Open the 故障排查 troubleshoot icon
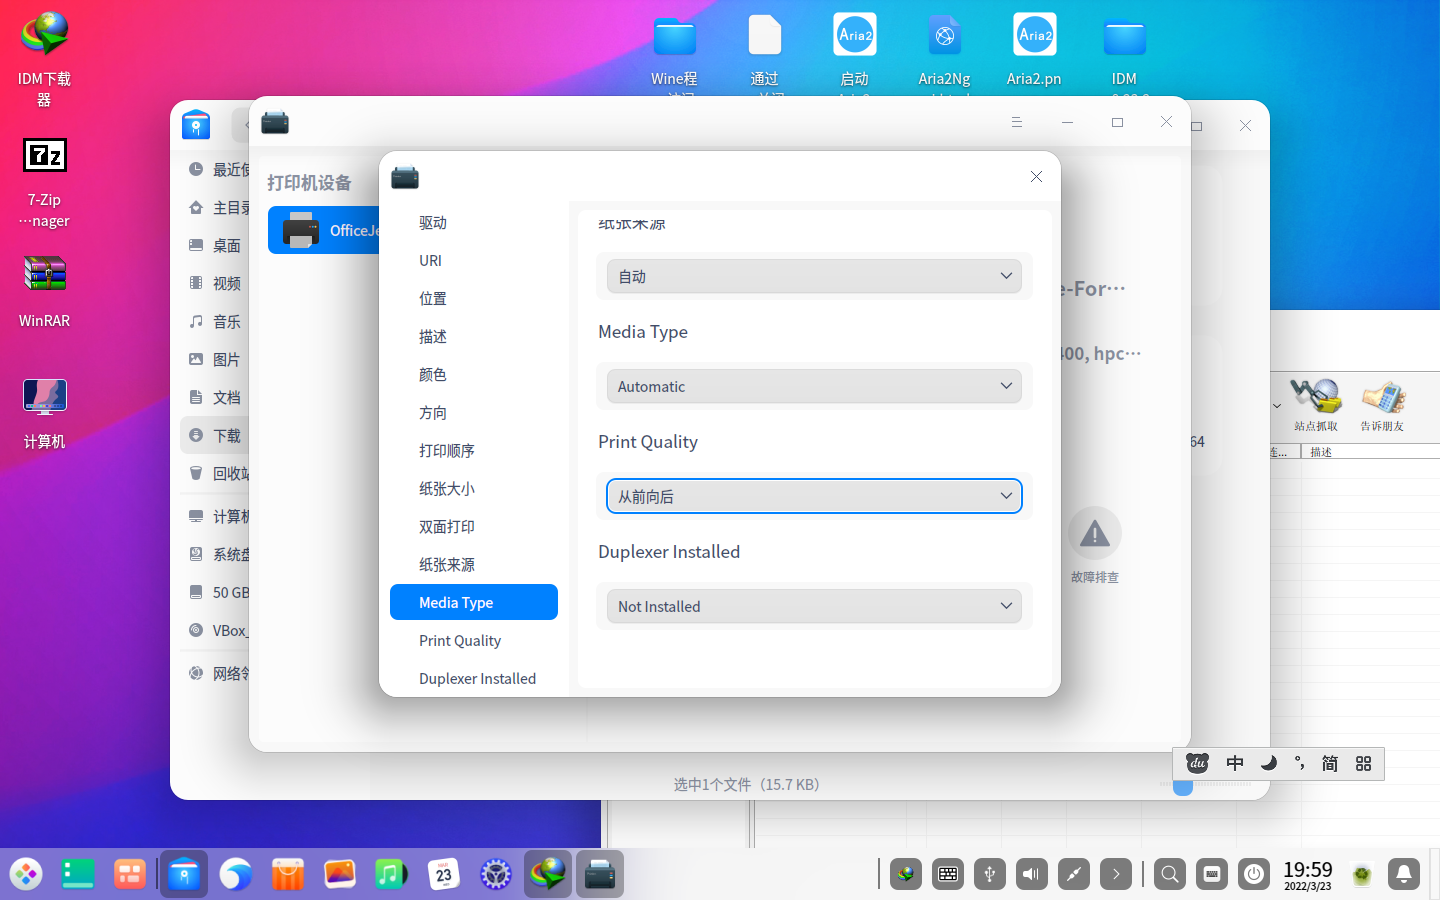The width and height of the screenshot is (1440, 900). coord(1095,533)
